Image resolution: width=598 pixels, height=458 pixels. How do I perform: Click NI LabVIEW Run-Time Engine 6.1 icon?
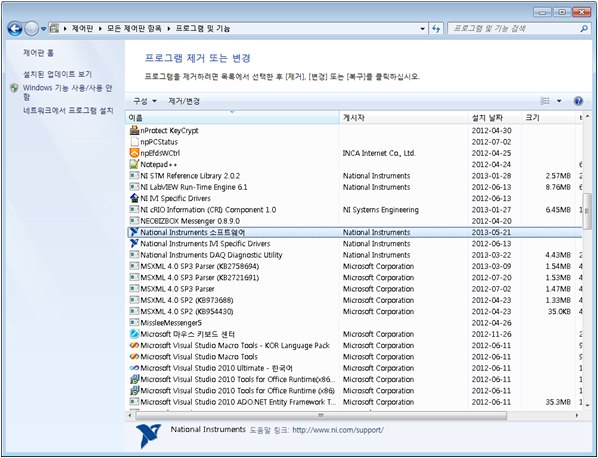[134, 187]
